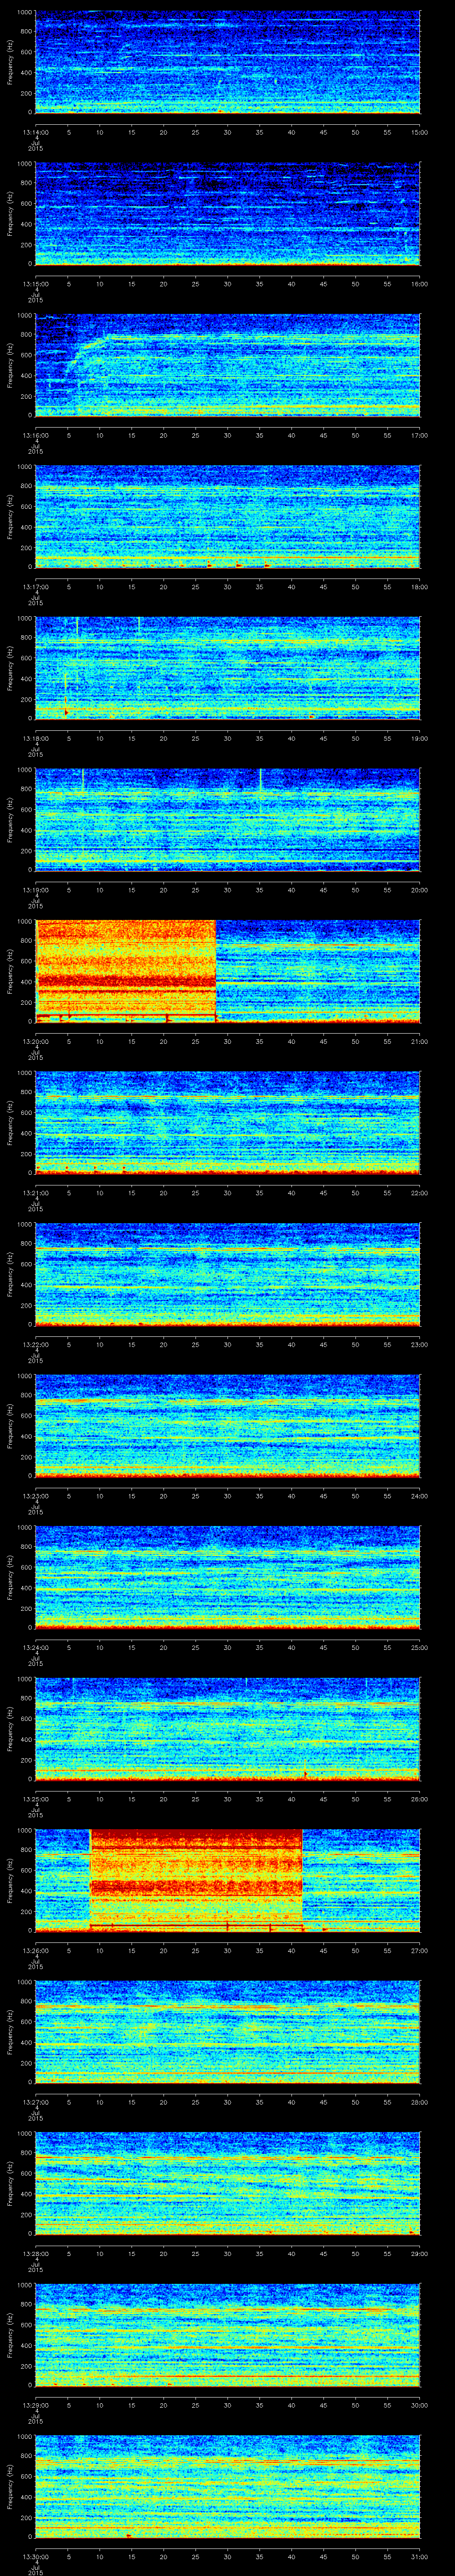
Task: Open the 13:17:00 spectrogram panel
Action: (x=228, y=516)
